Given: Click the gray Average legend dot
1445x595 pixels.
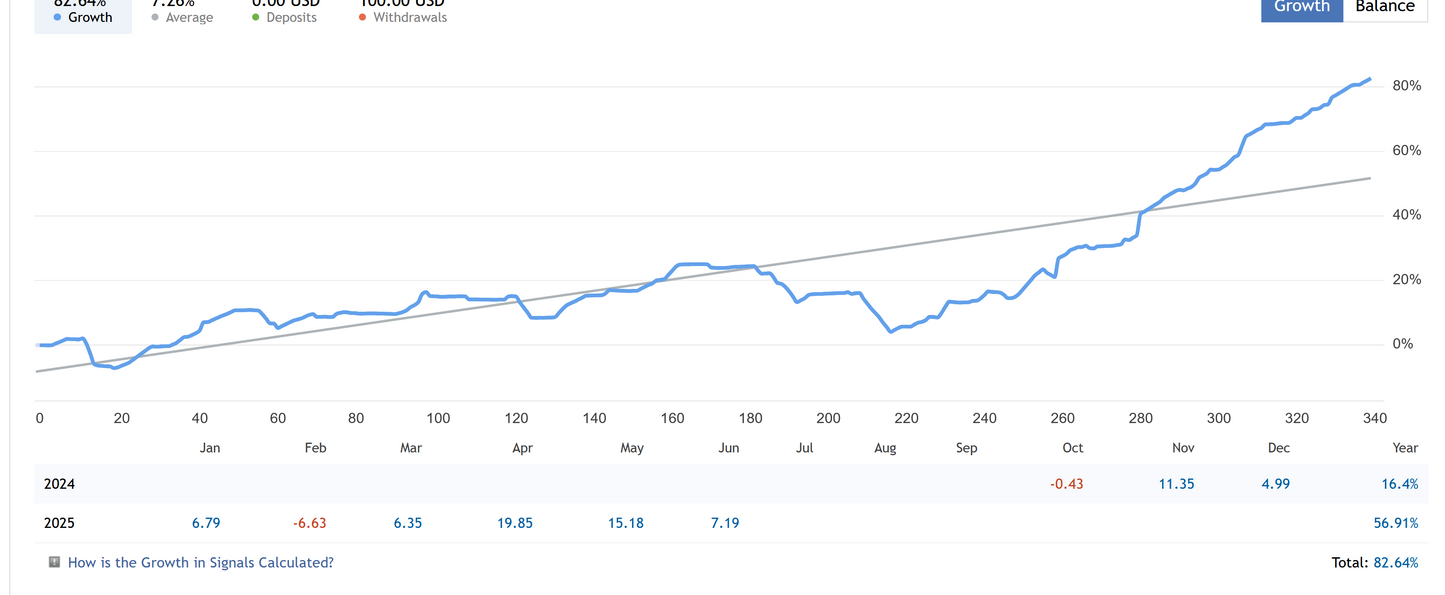Looking at the screenshot, I should pos(155,18).
